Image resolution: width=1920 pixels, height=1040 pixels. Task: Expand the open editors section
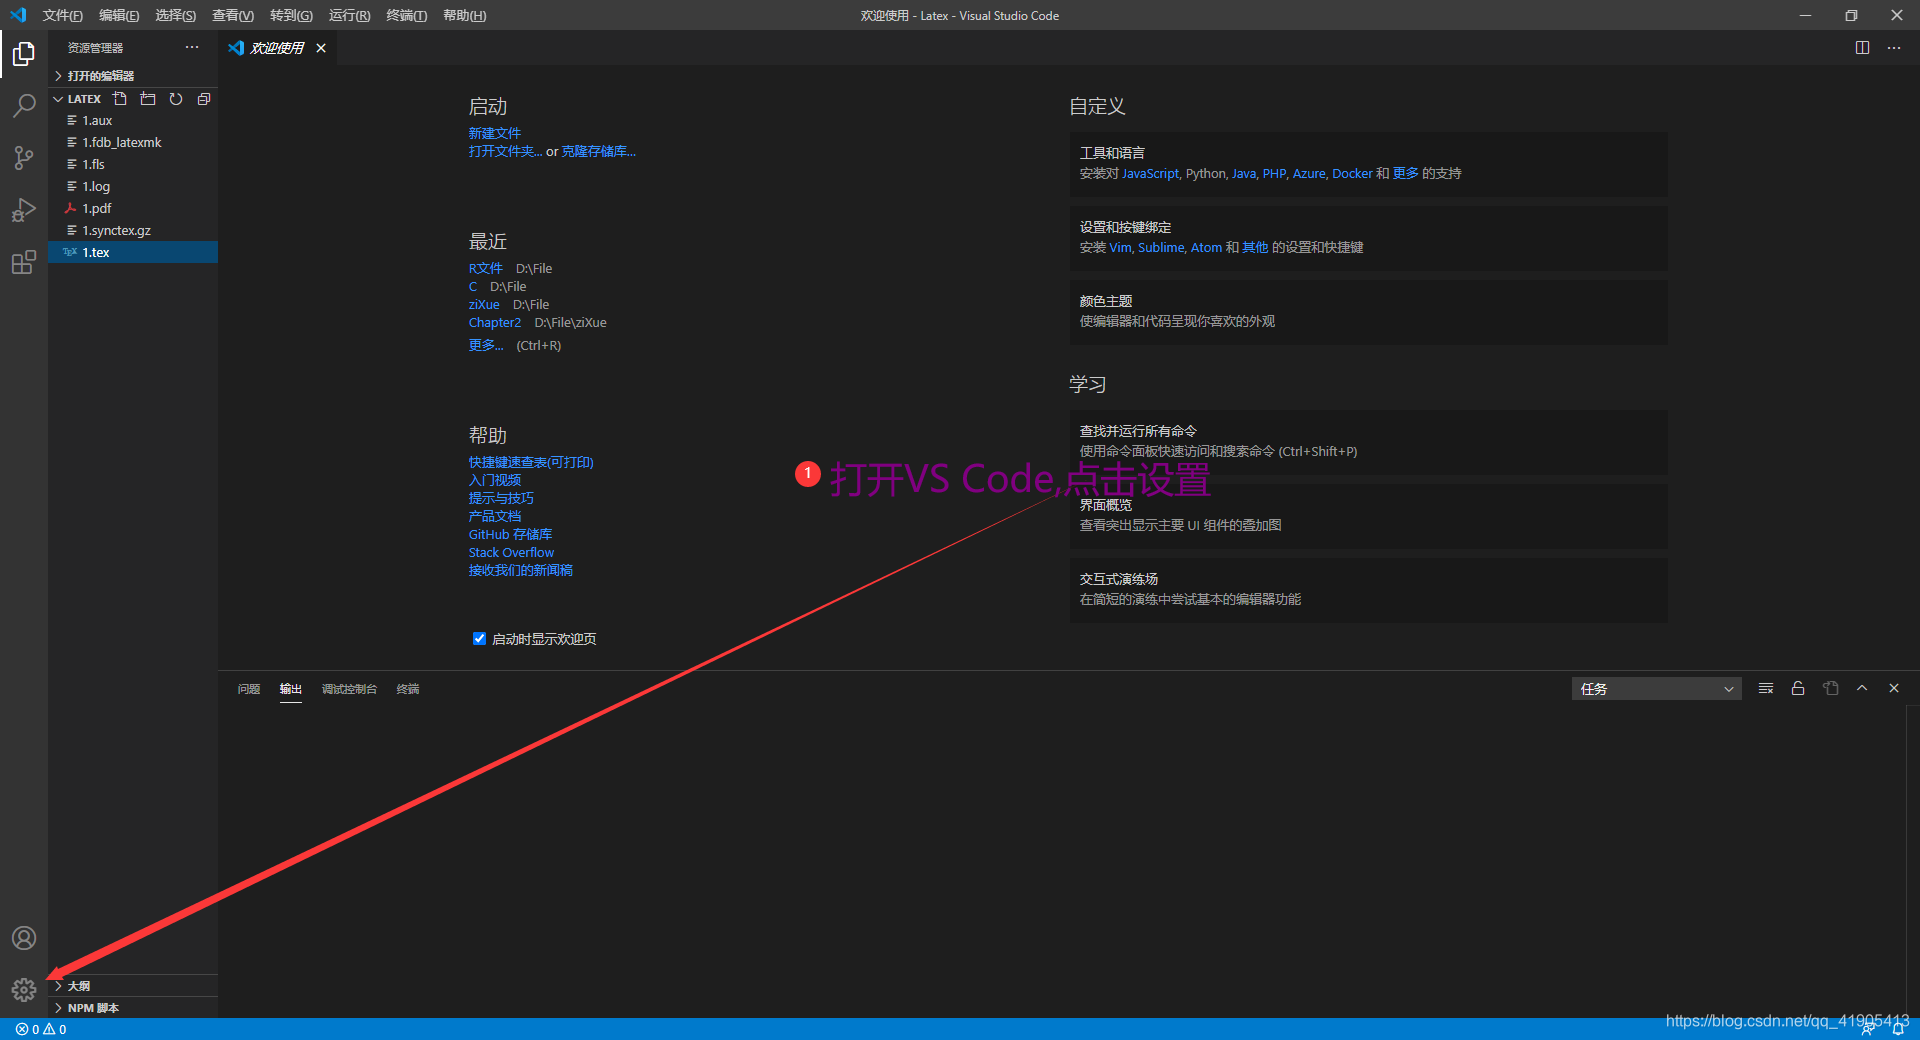(x=133, y=76)
